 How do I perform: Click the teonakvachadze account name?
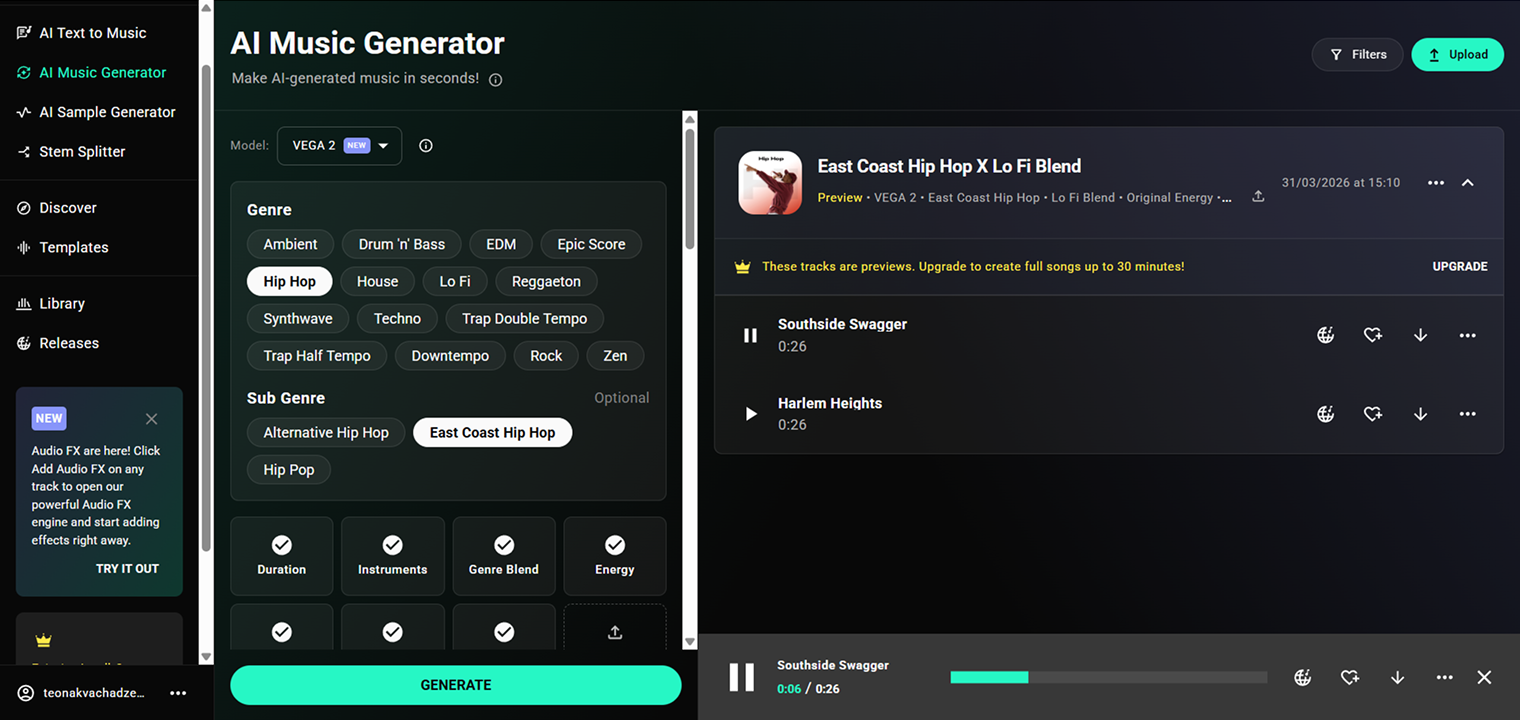(x=94, y=693)
